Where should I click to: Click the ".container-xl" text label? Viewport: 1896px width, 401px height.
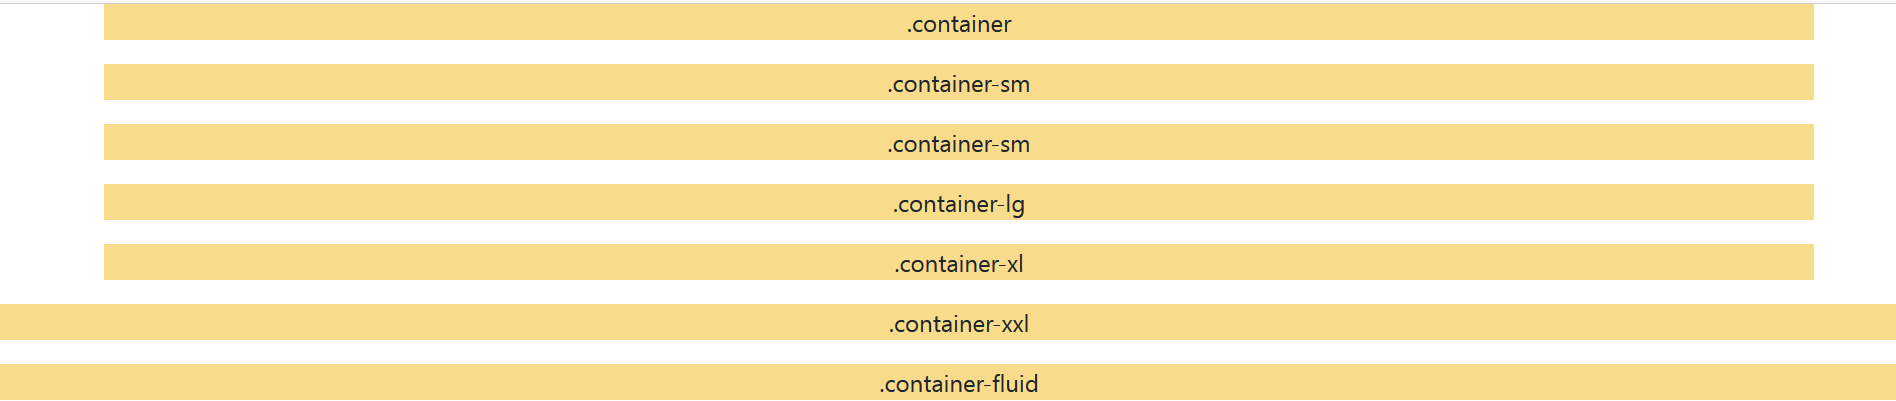[958, 264]
